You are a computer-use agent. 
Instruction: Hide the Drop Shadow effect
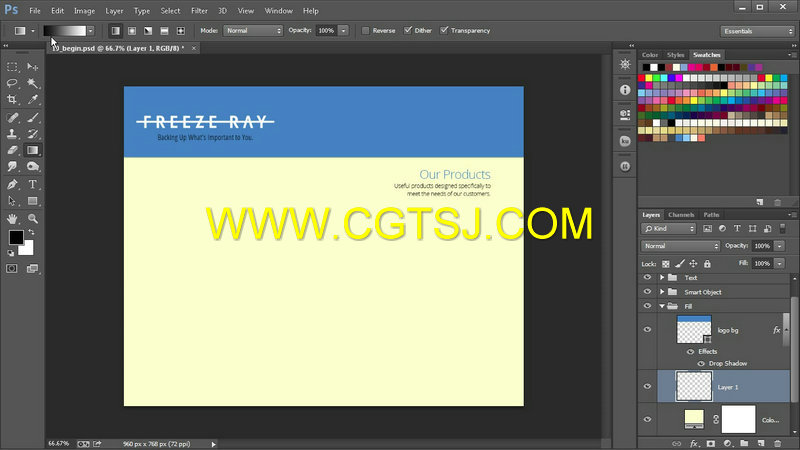point(701,364)
